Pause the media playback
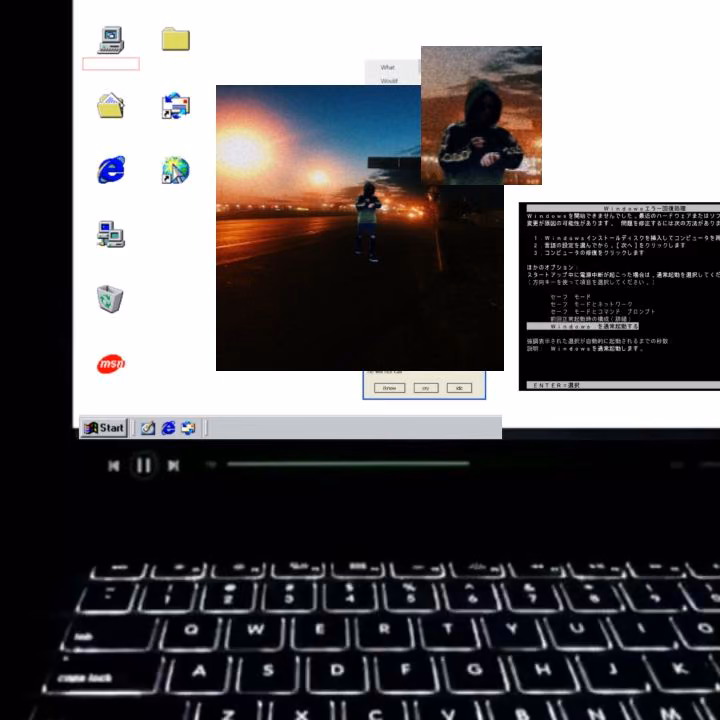 144,466
